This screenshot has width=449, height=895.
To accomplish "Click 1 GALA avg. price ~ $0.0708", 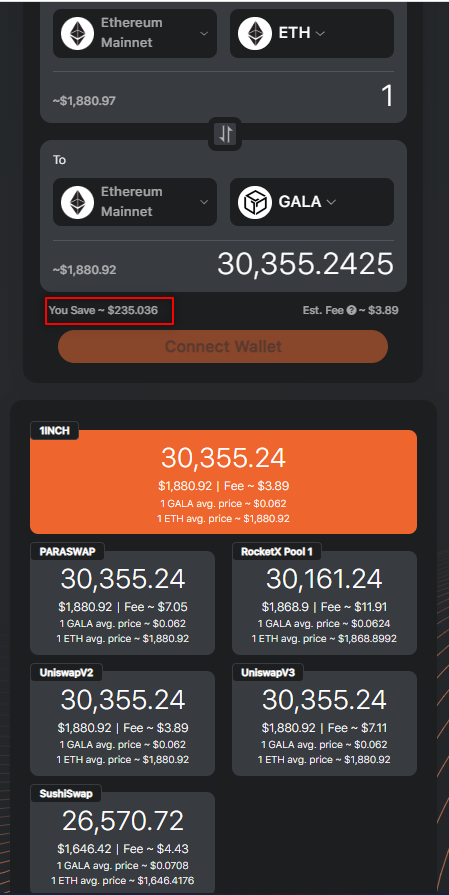I will (123, 865).
